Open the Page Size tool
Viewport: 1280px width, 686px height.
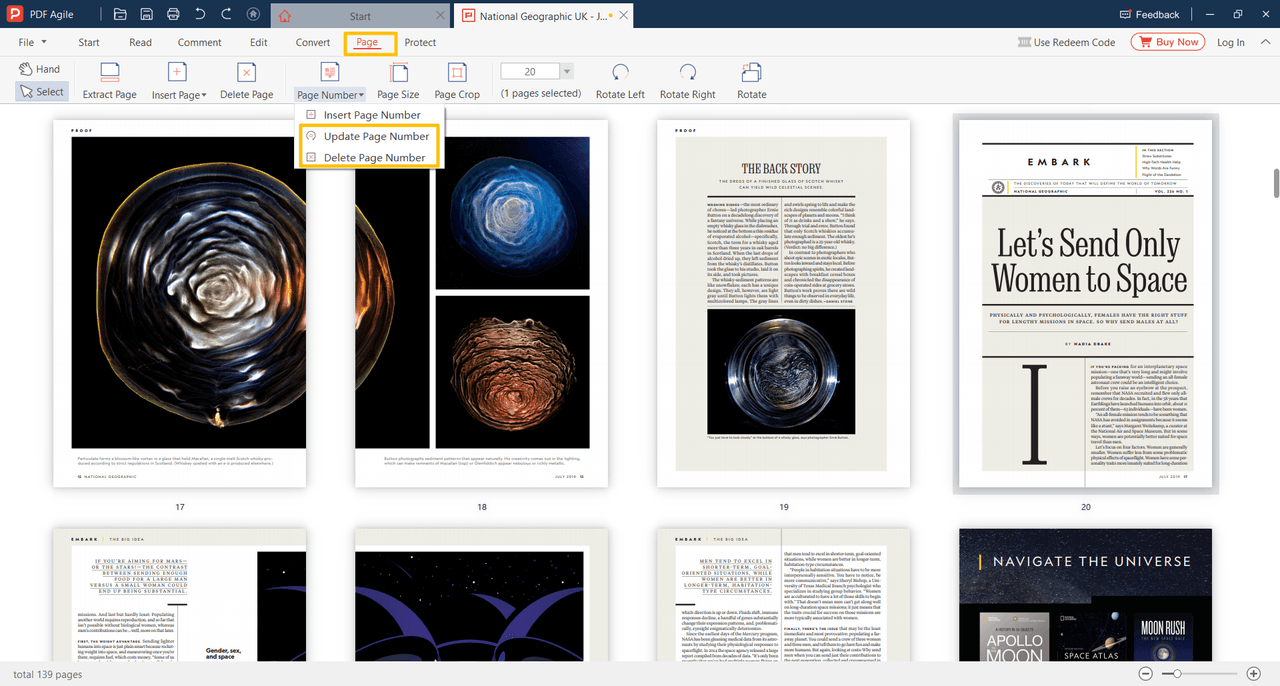tap(398, 73)
